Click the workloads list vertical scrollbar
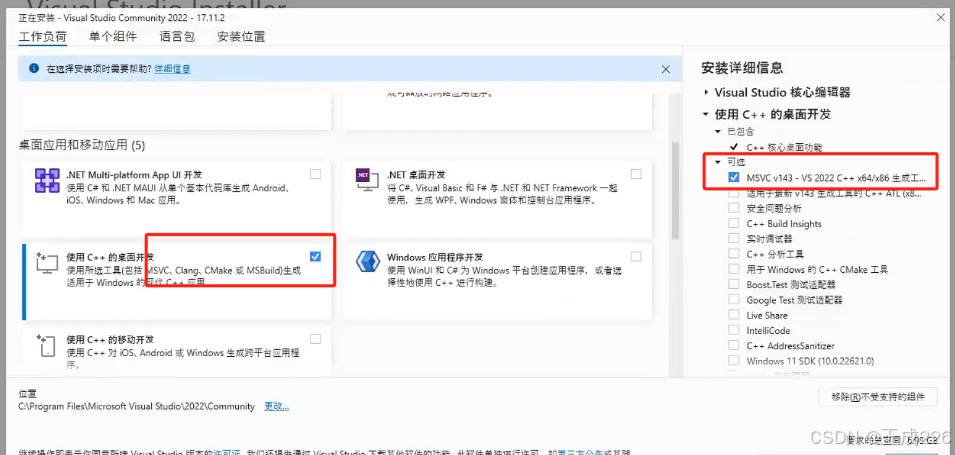Screen dimensions: 955x455 pyautogui.click(x=674, y=191)
